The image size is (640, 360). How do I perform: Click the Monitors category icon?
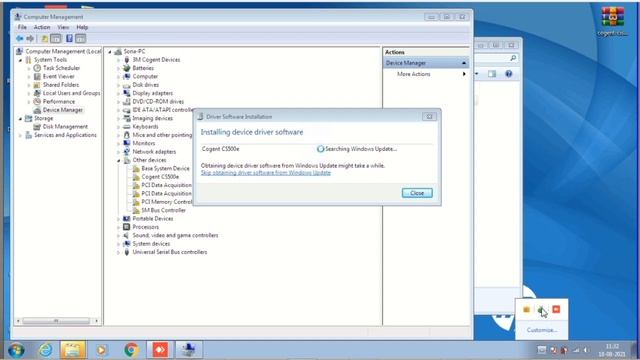(x=127, y=143)
